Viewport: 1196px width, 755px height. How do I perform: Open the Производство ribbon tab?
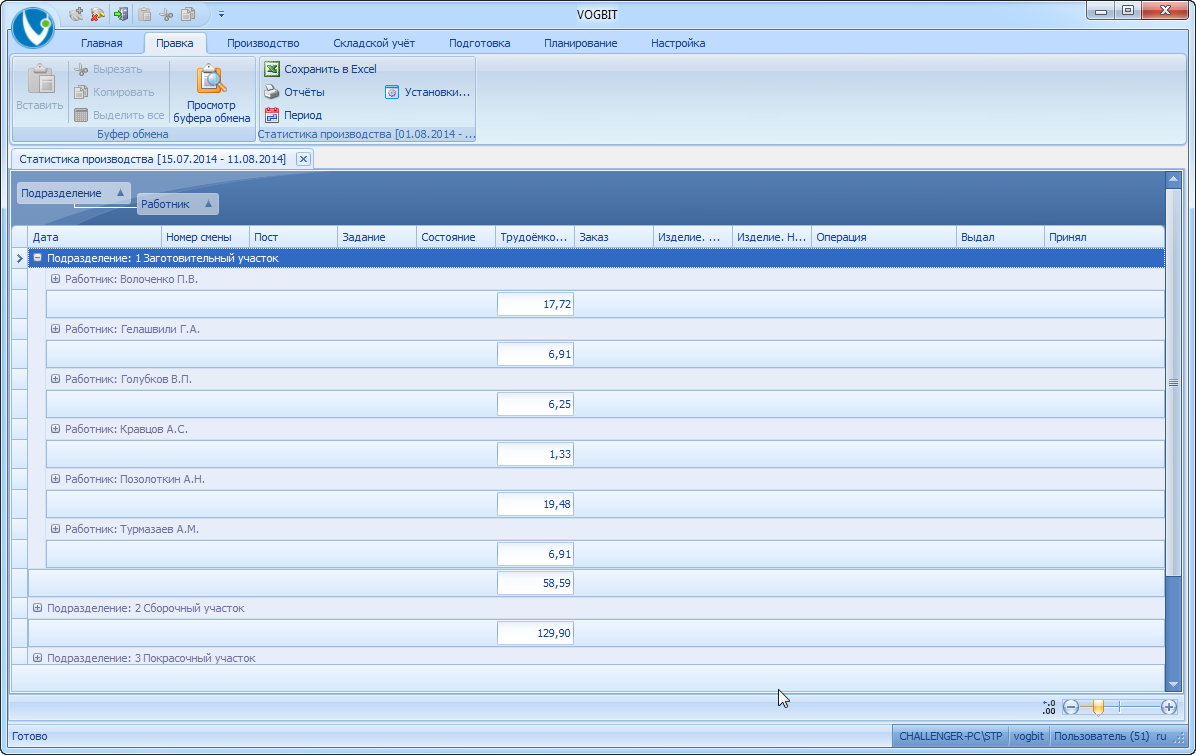263,43
